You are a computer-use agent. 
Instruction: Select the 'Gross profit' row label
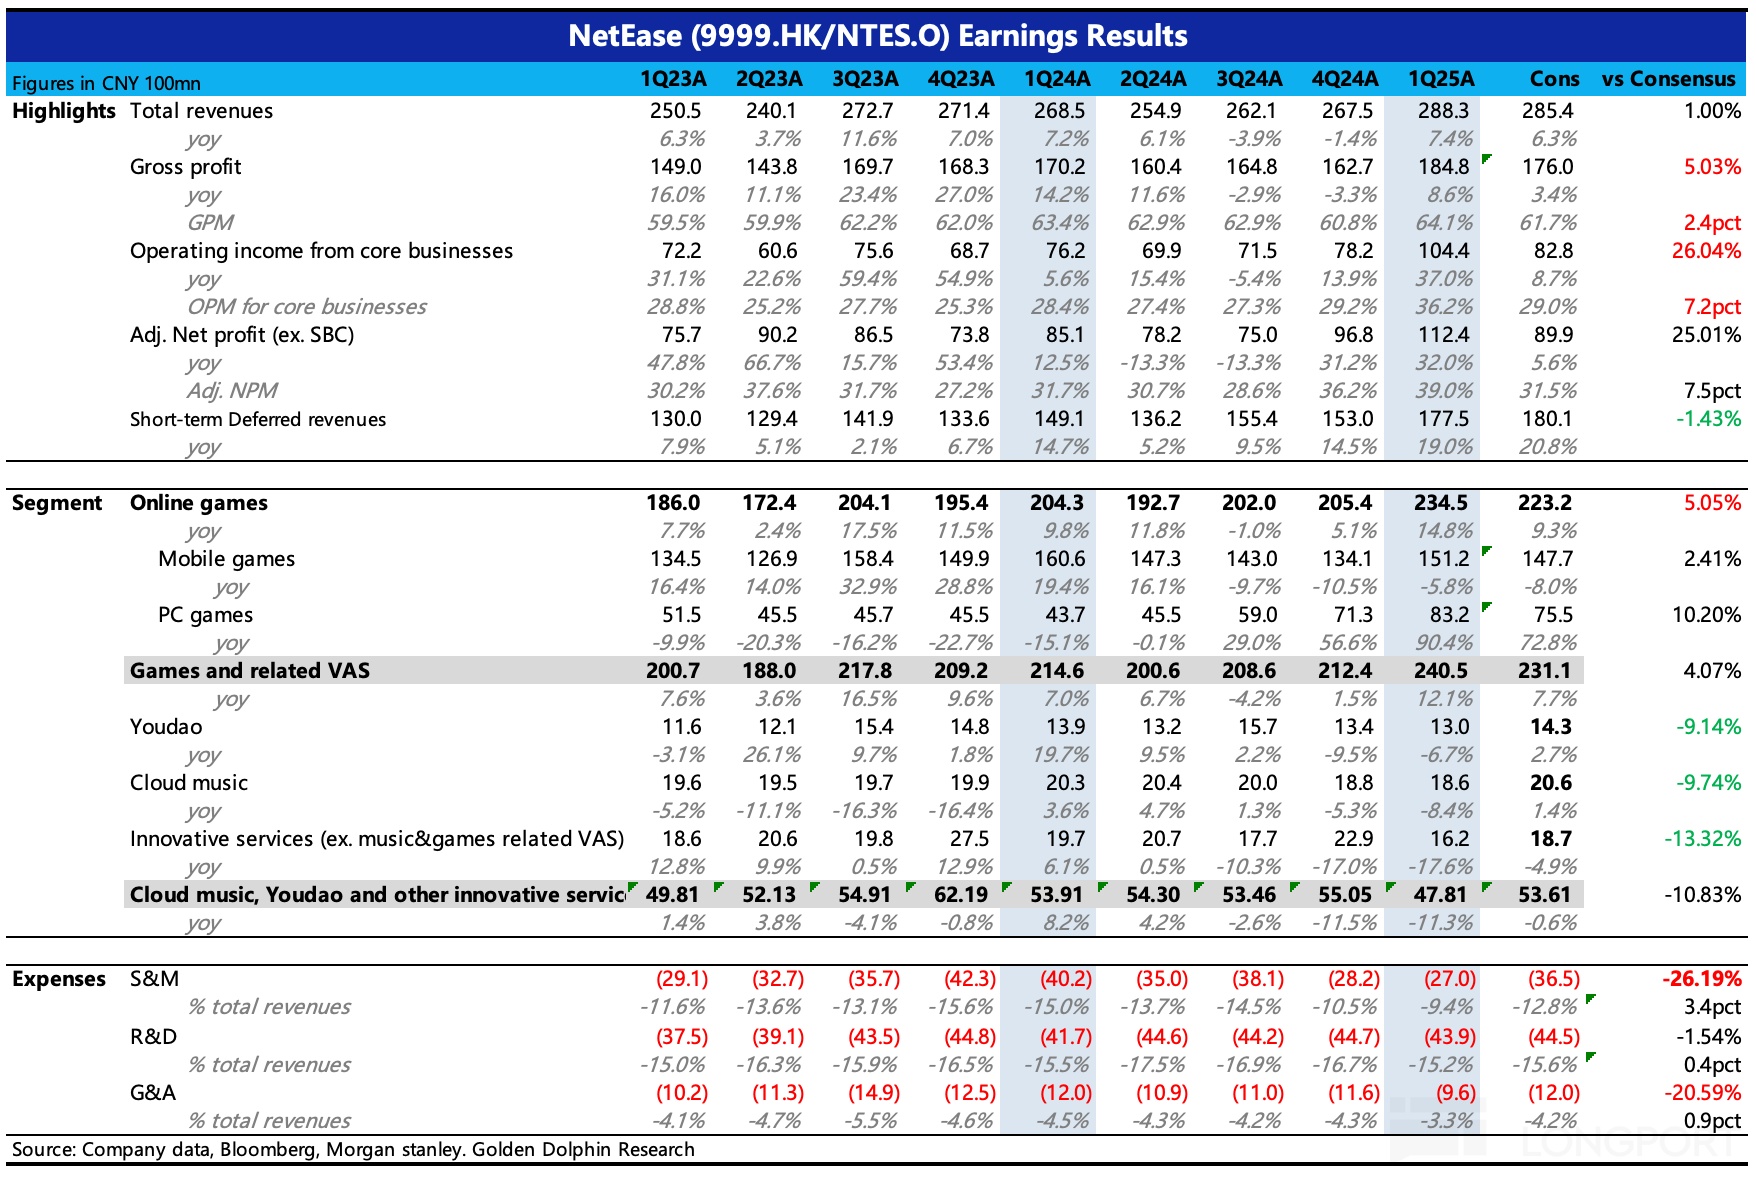tap(186, 167)
